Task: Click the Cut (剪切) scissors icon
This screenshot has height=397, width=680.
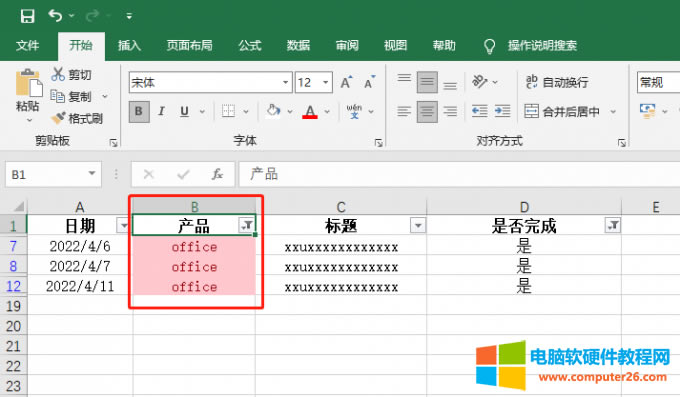Action: click(x=58, y=74)
